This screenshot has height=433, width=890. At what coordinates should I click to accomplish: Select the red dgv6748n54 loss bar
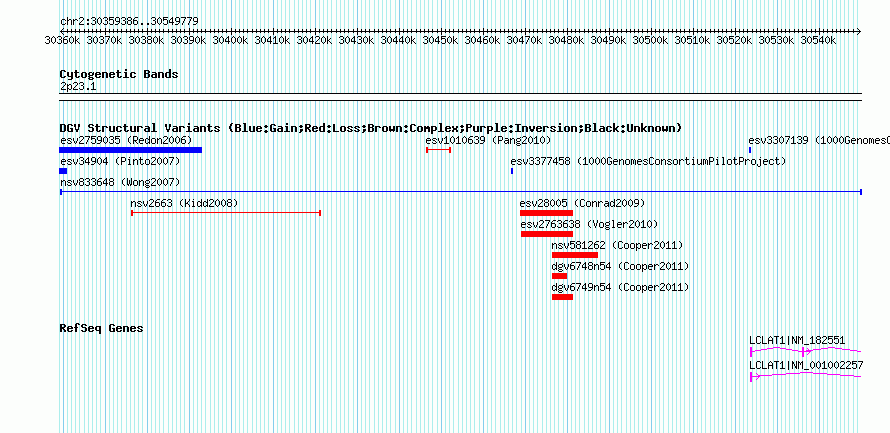pyautogui.click(x=560, y=276)
